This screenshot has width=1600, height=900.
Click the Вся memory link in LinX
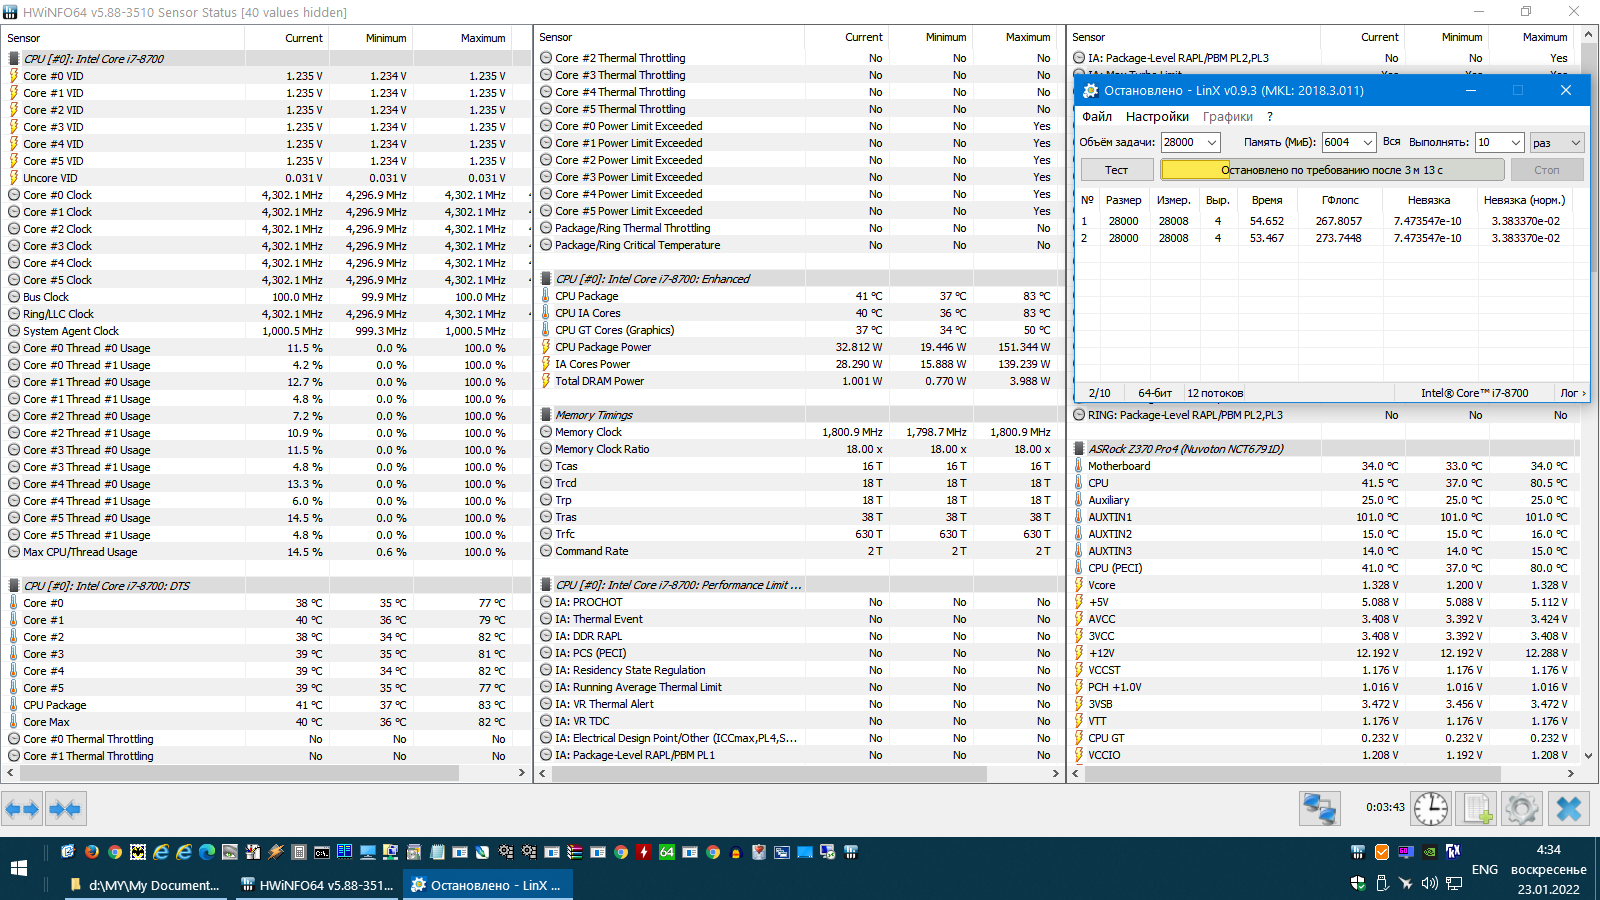(x=1392, y=142)
